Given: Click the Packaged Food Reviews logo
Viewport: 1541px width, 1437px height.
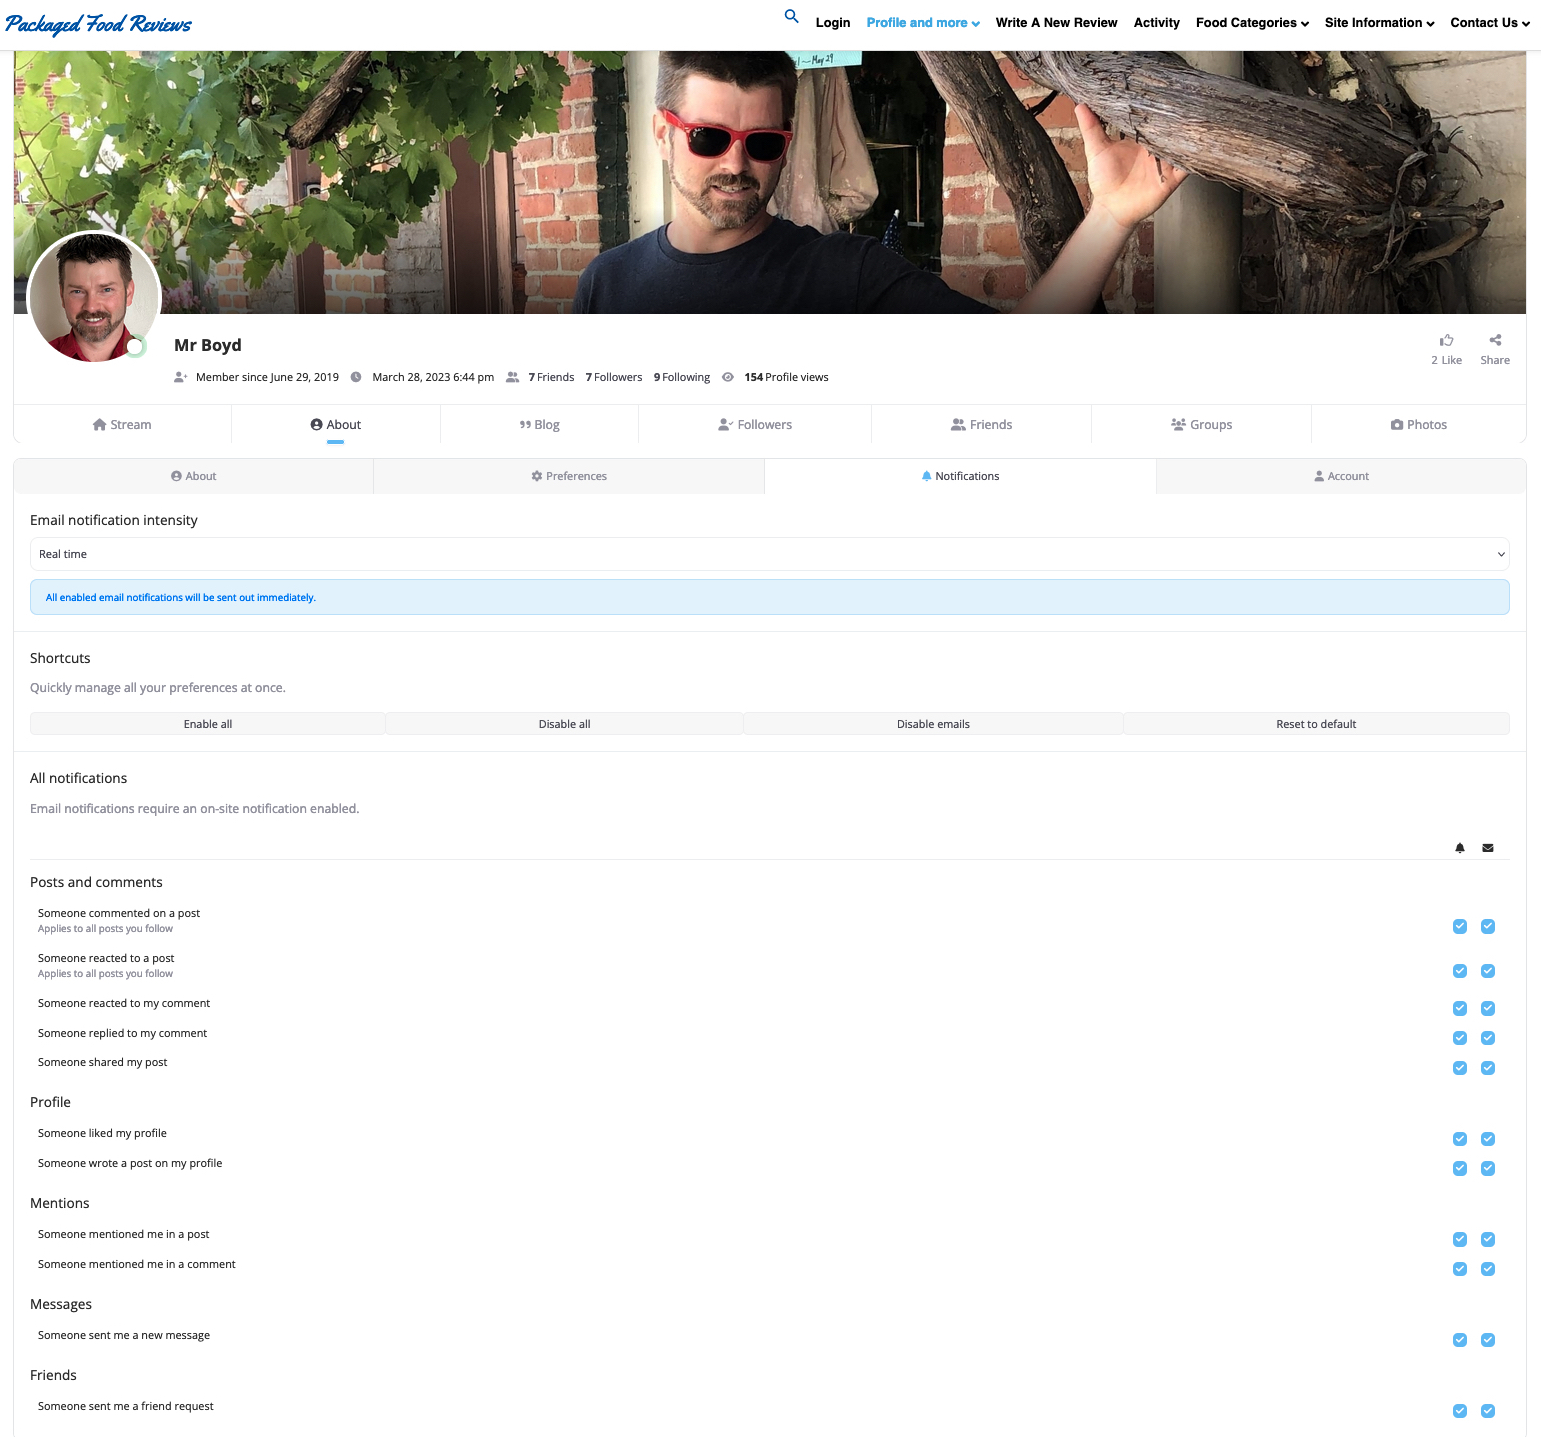Looking at the screenshot, I should (99, 24).
